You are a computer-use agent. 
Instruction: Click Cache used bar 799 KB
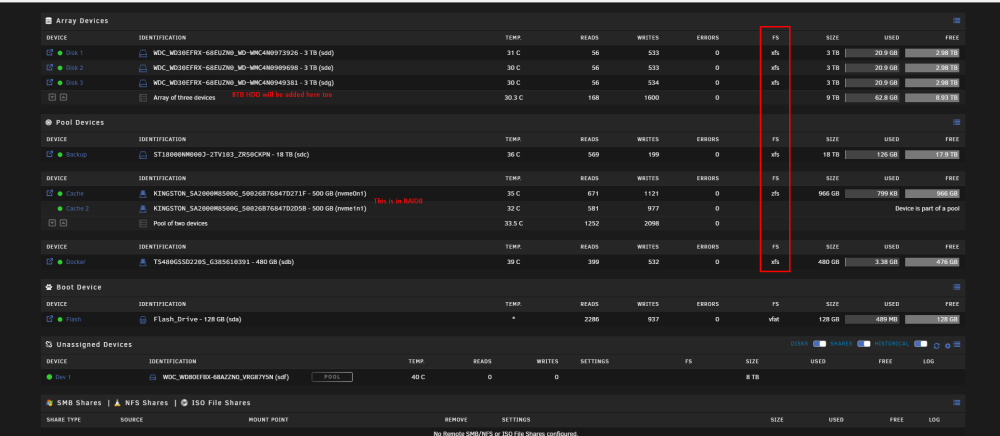click(872, 193)
